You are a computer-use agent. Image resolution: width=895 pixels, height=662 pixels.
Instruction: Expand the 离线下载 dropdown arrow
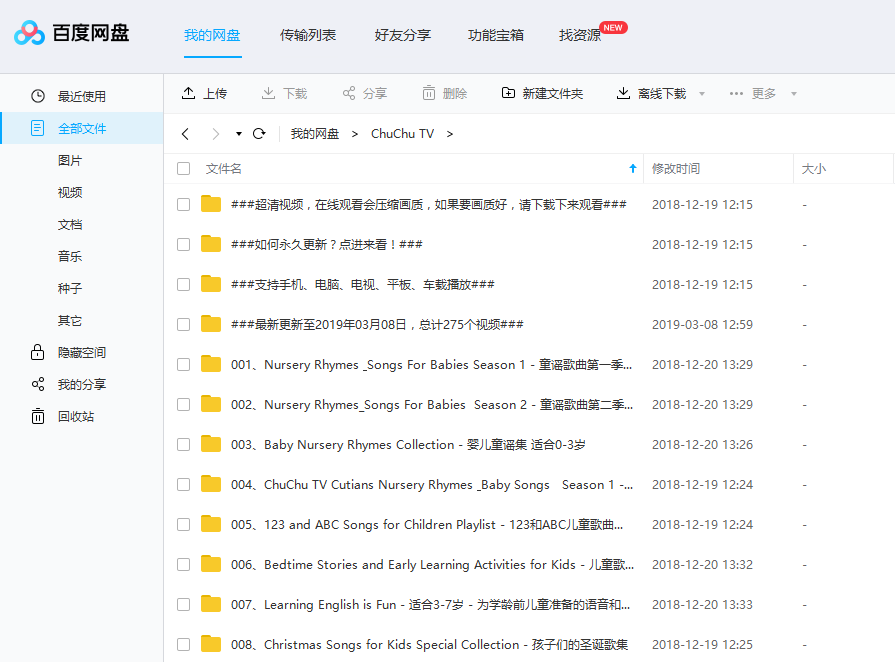(702, 94)
